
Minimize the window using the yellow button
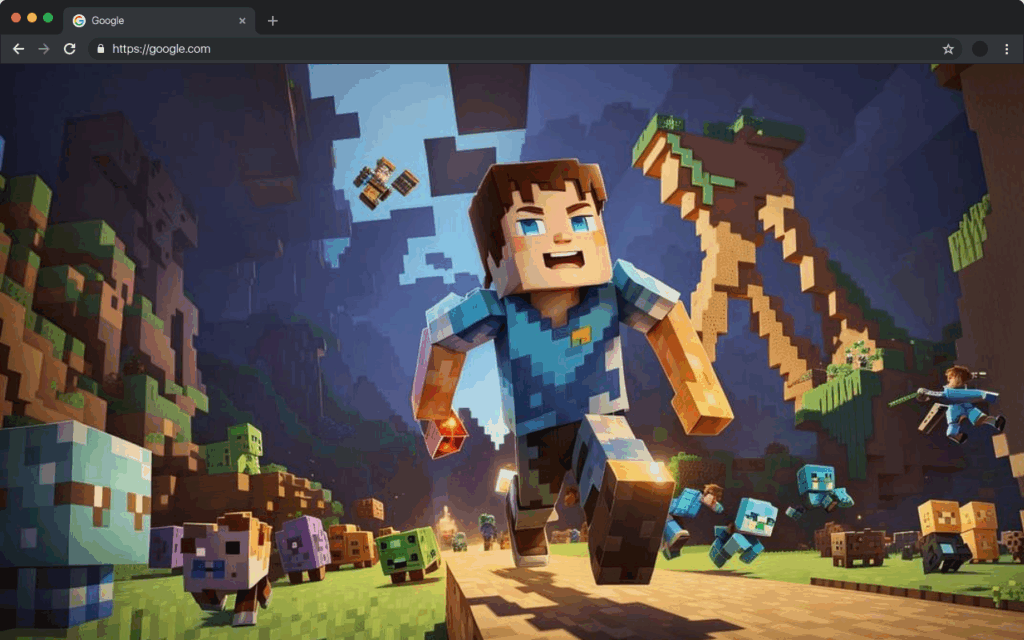32,18
